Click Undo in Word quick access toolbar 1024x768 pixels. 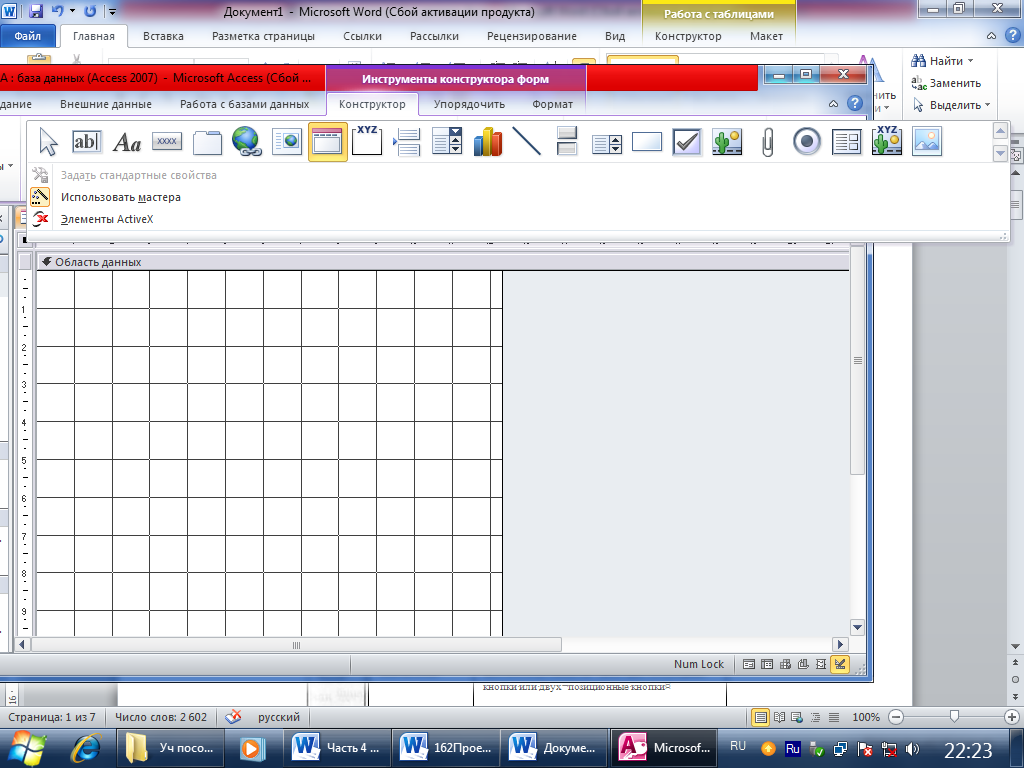point(57,11)
